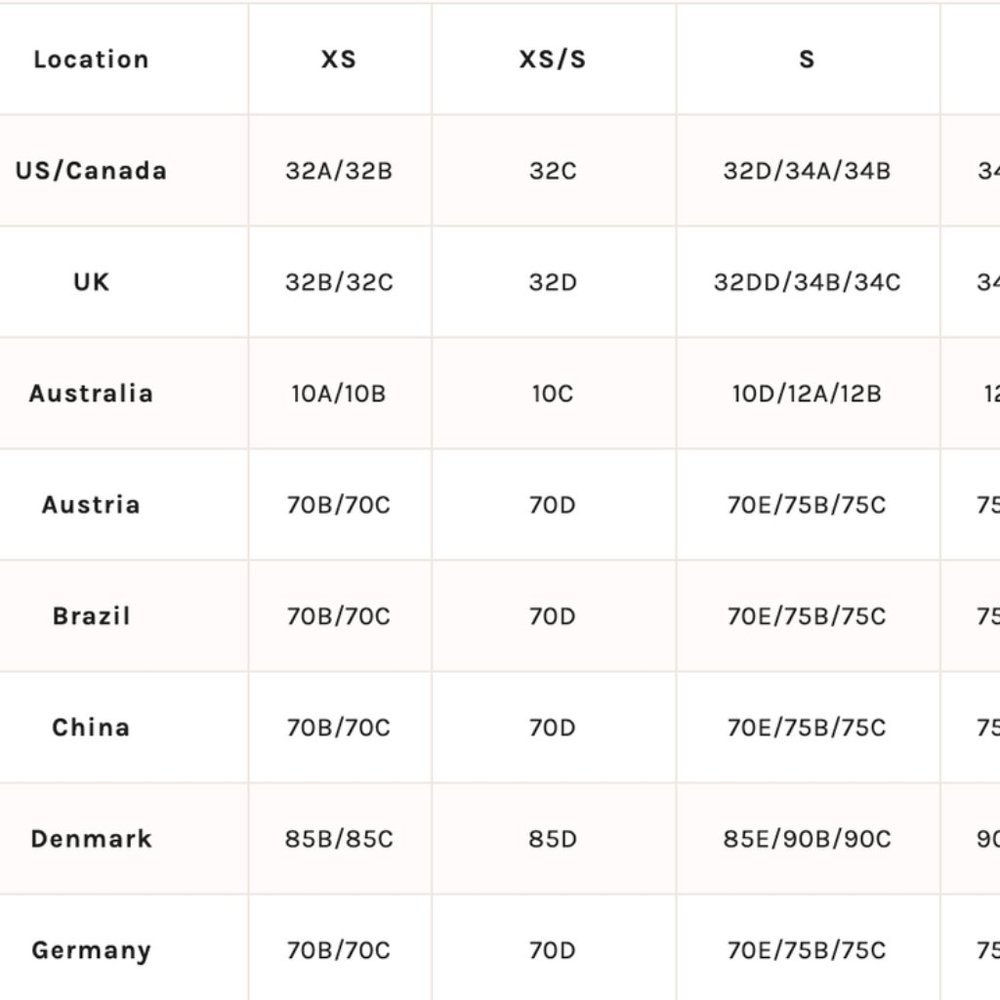Click the 85B/85C cell

(x=339, y=839)
